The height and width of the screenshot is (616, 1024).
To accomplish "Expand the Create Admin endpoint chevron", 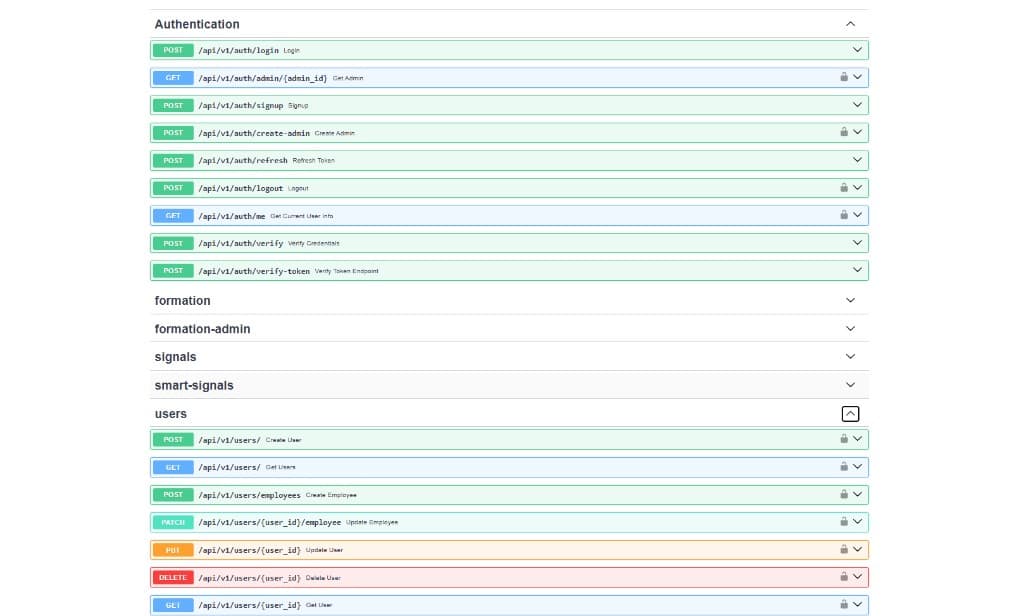I will pyautogui.click(x=857, y=132).
